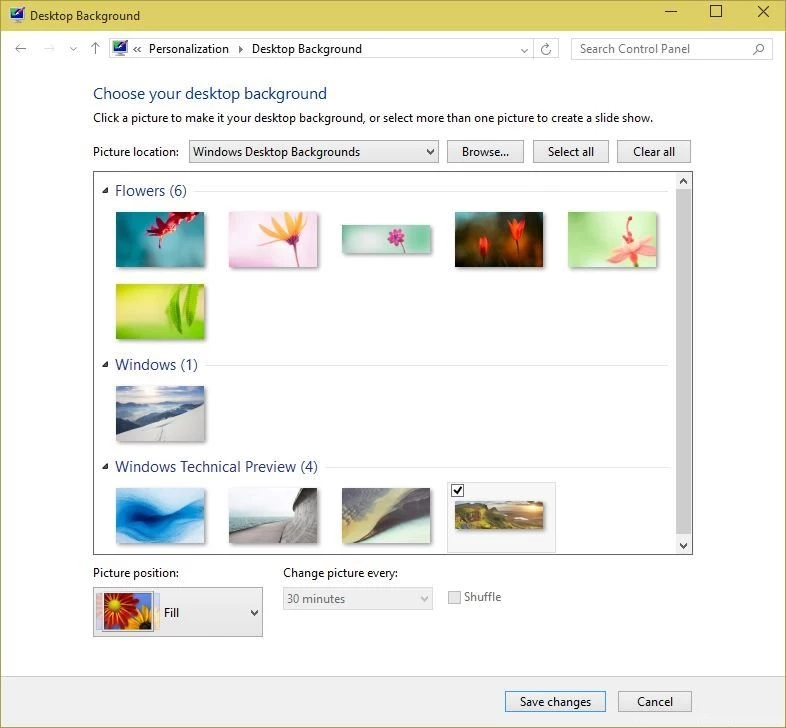786x728 pixels.
Task: Uncheck the selected landscape wallpaper checkbox
Action: 458,491
